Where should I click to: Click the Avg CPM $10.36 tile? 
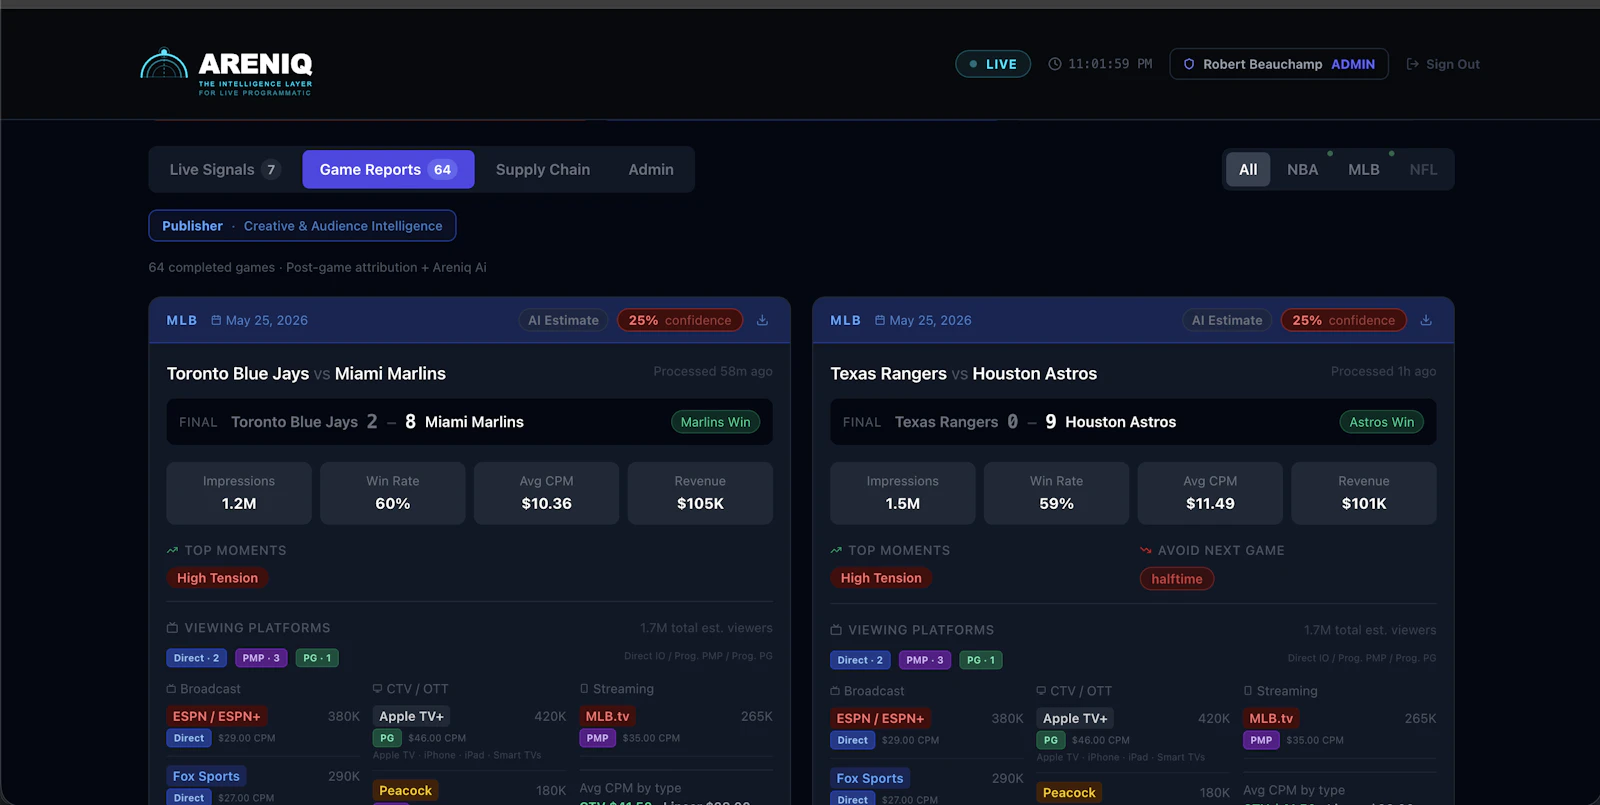coord(546,493)
